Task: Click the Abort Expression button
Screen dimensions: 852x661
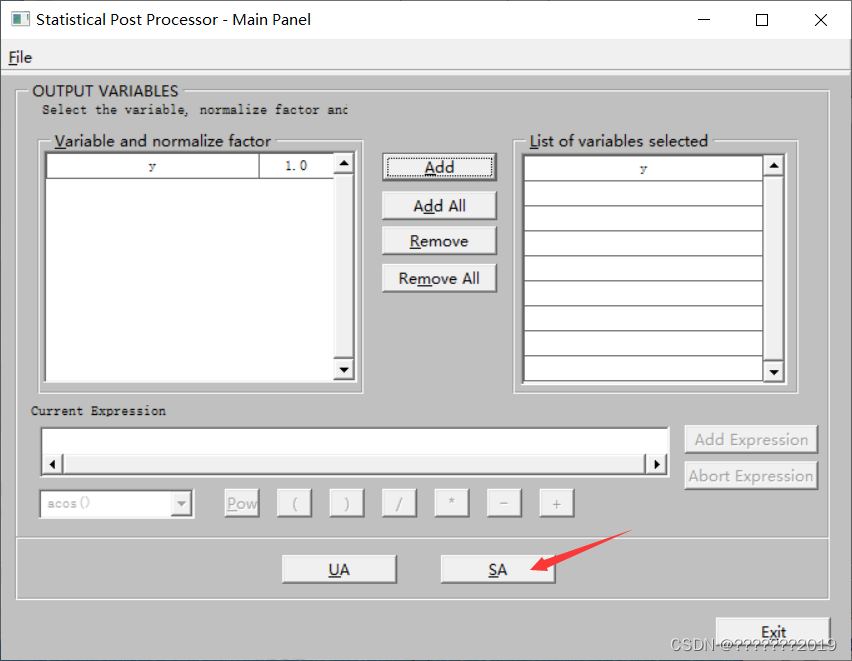Action: click(x=751, y=476)
